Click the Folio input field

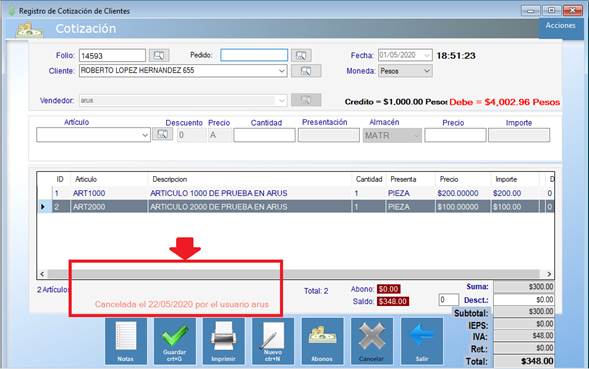pyautogui.click(x=112, y=56)
